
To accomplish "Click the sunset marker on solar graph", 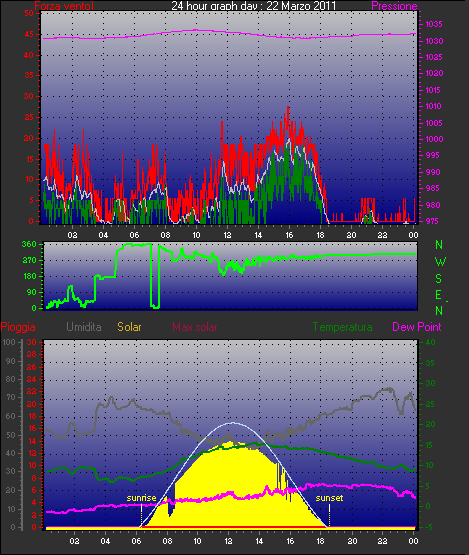I will point(329,498).
